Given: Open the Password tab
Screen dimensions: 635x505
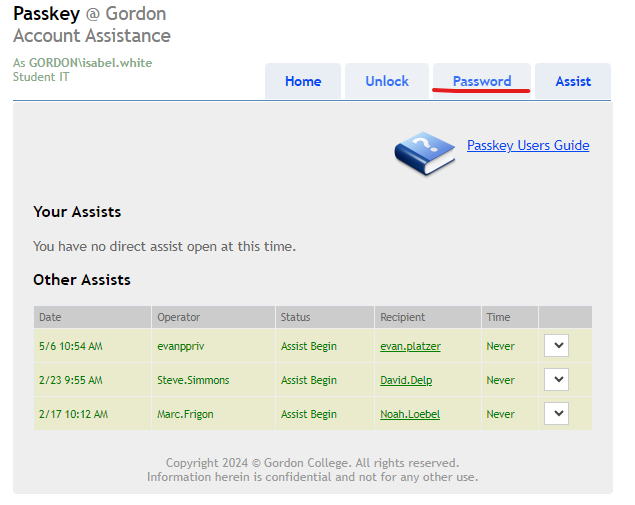Looking at the screenshot, I should click(x=482, y=81).
